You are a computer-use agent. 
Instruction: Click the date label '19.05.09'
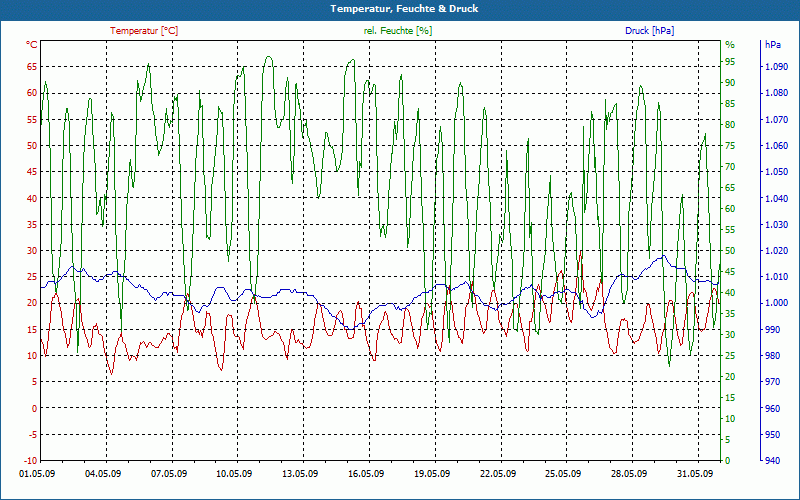[432, 473]
